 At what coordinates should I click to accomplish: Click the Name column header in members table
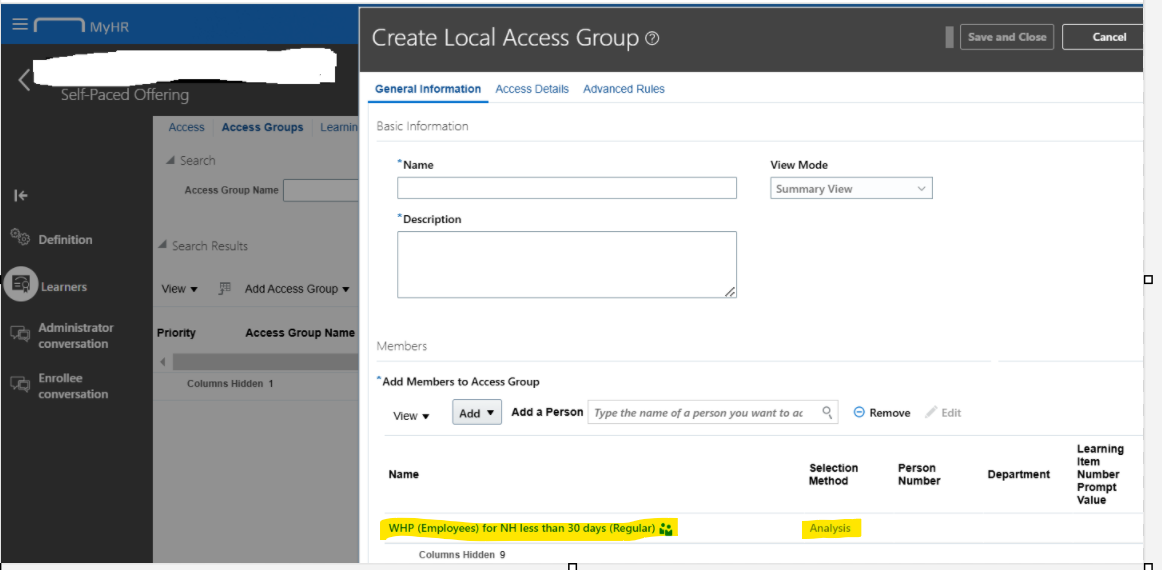(403, 474)
